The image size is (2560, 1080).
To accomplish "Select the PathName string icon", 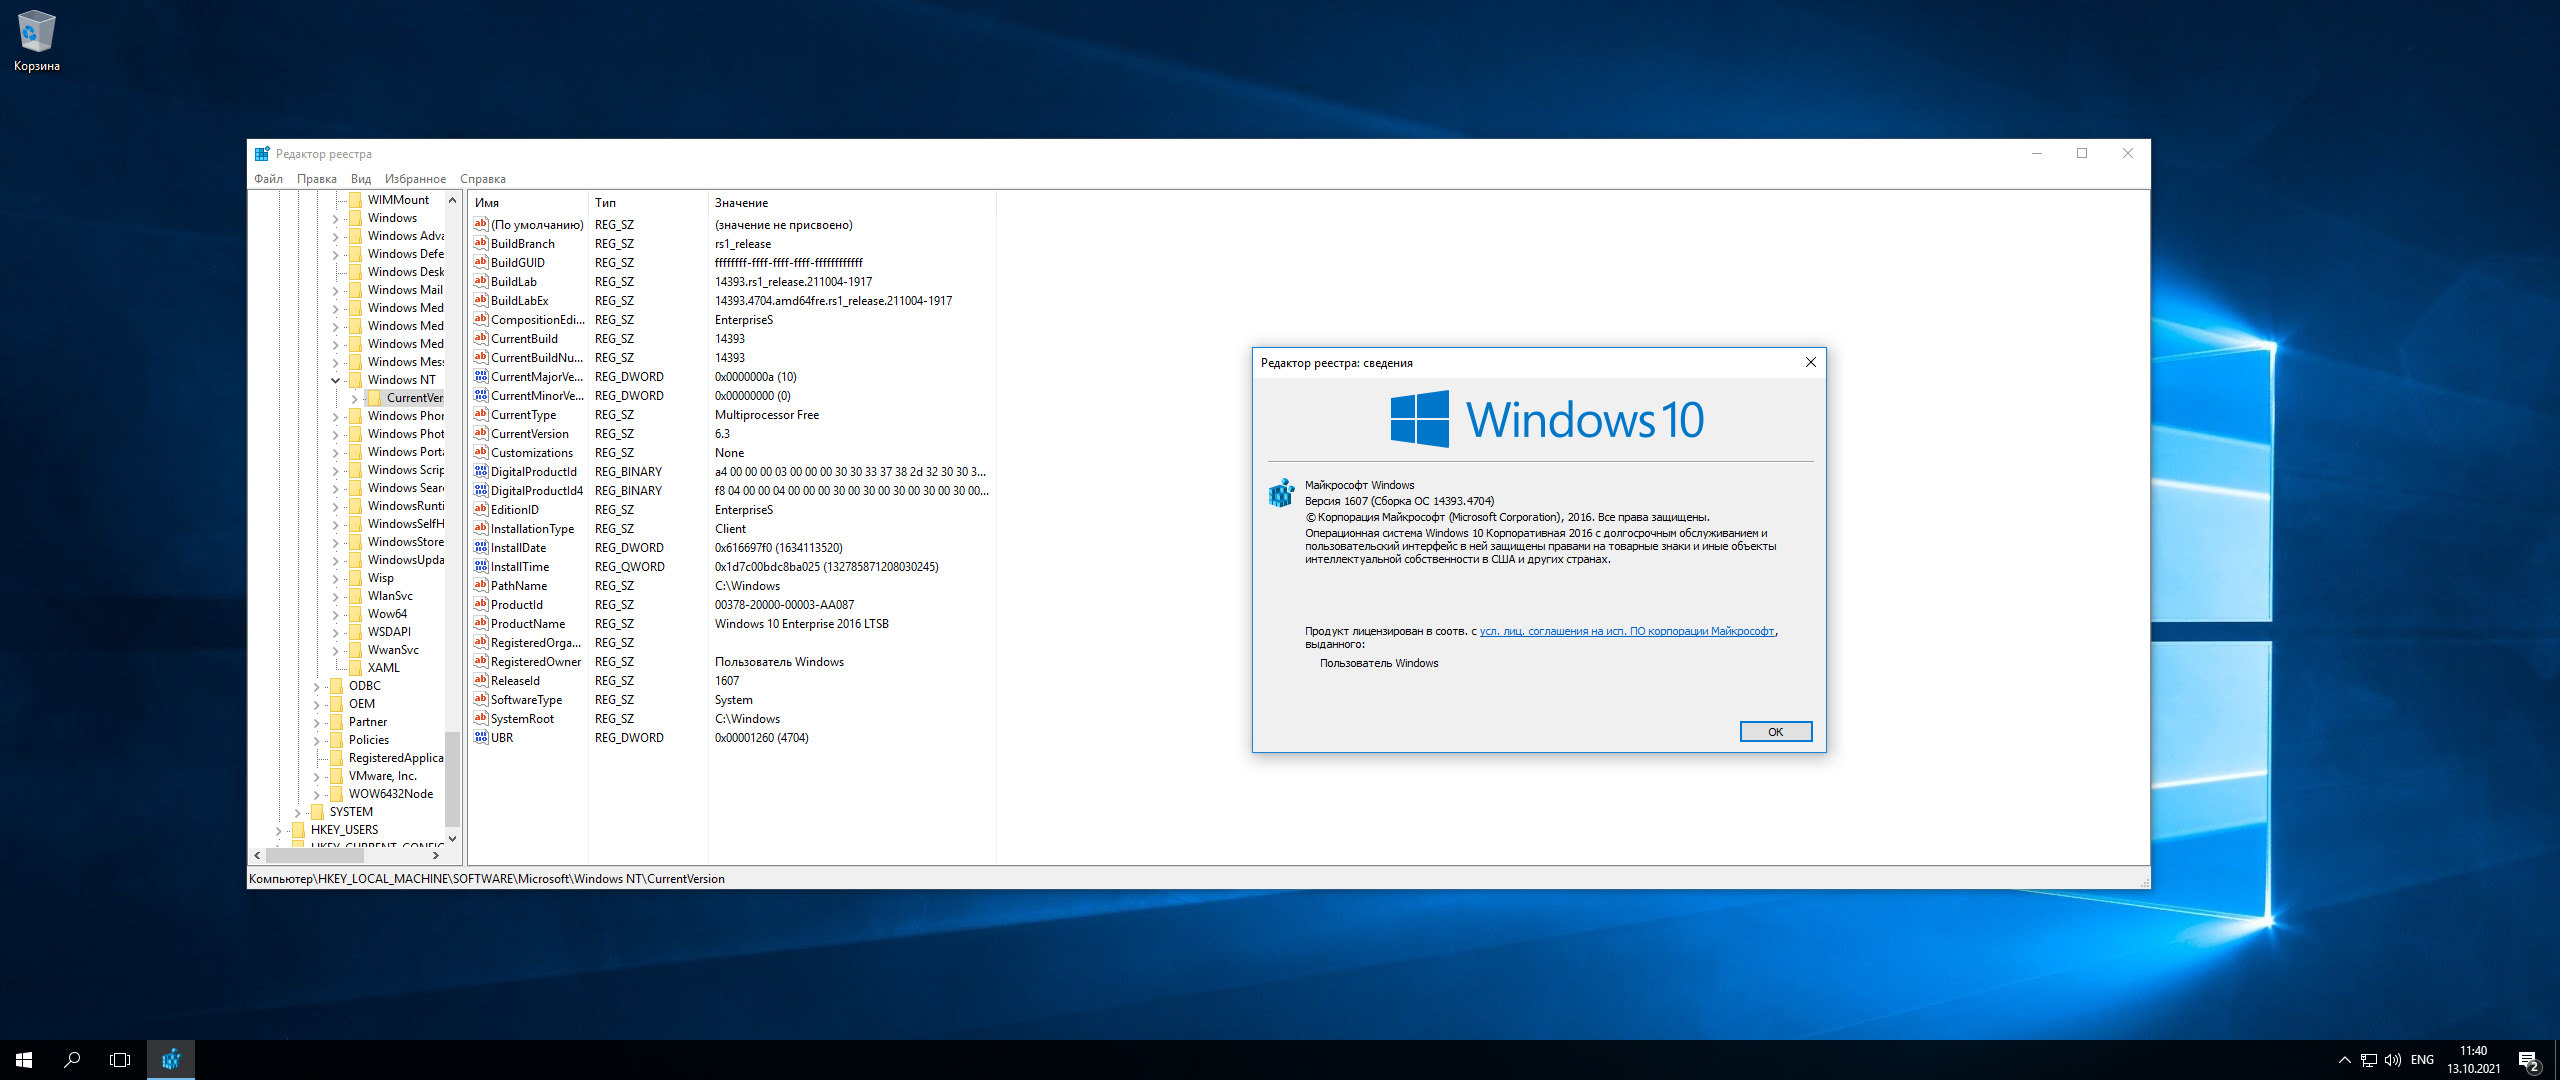I will 481,585.
